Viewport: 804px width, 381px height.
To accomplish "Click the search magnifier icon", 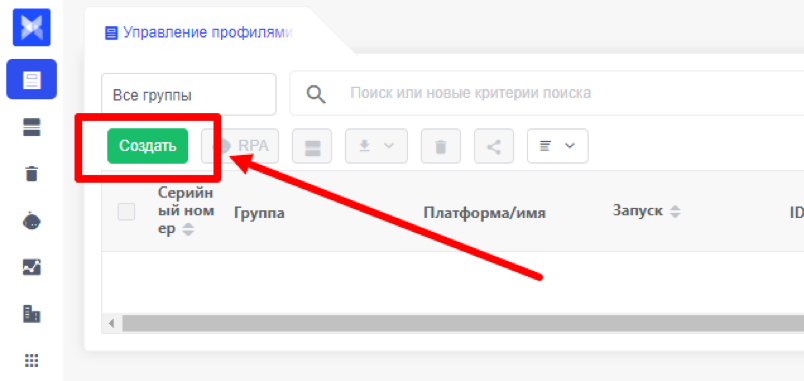I will [x=316, y=94].
